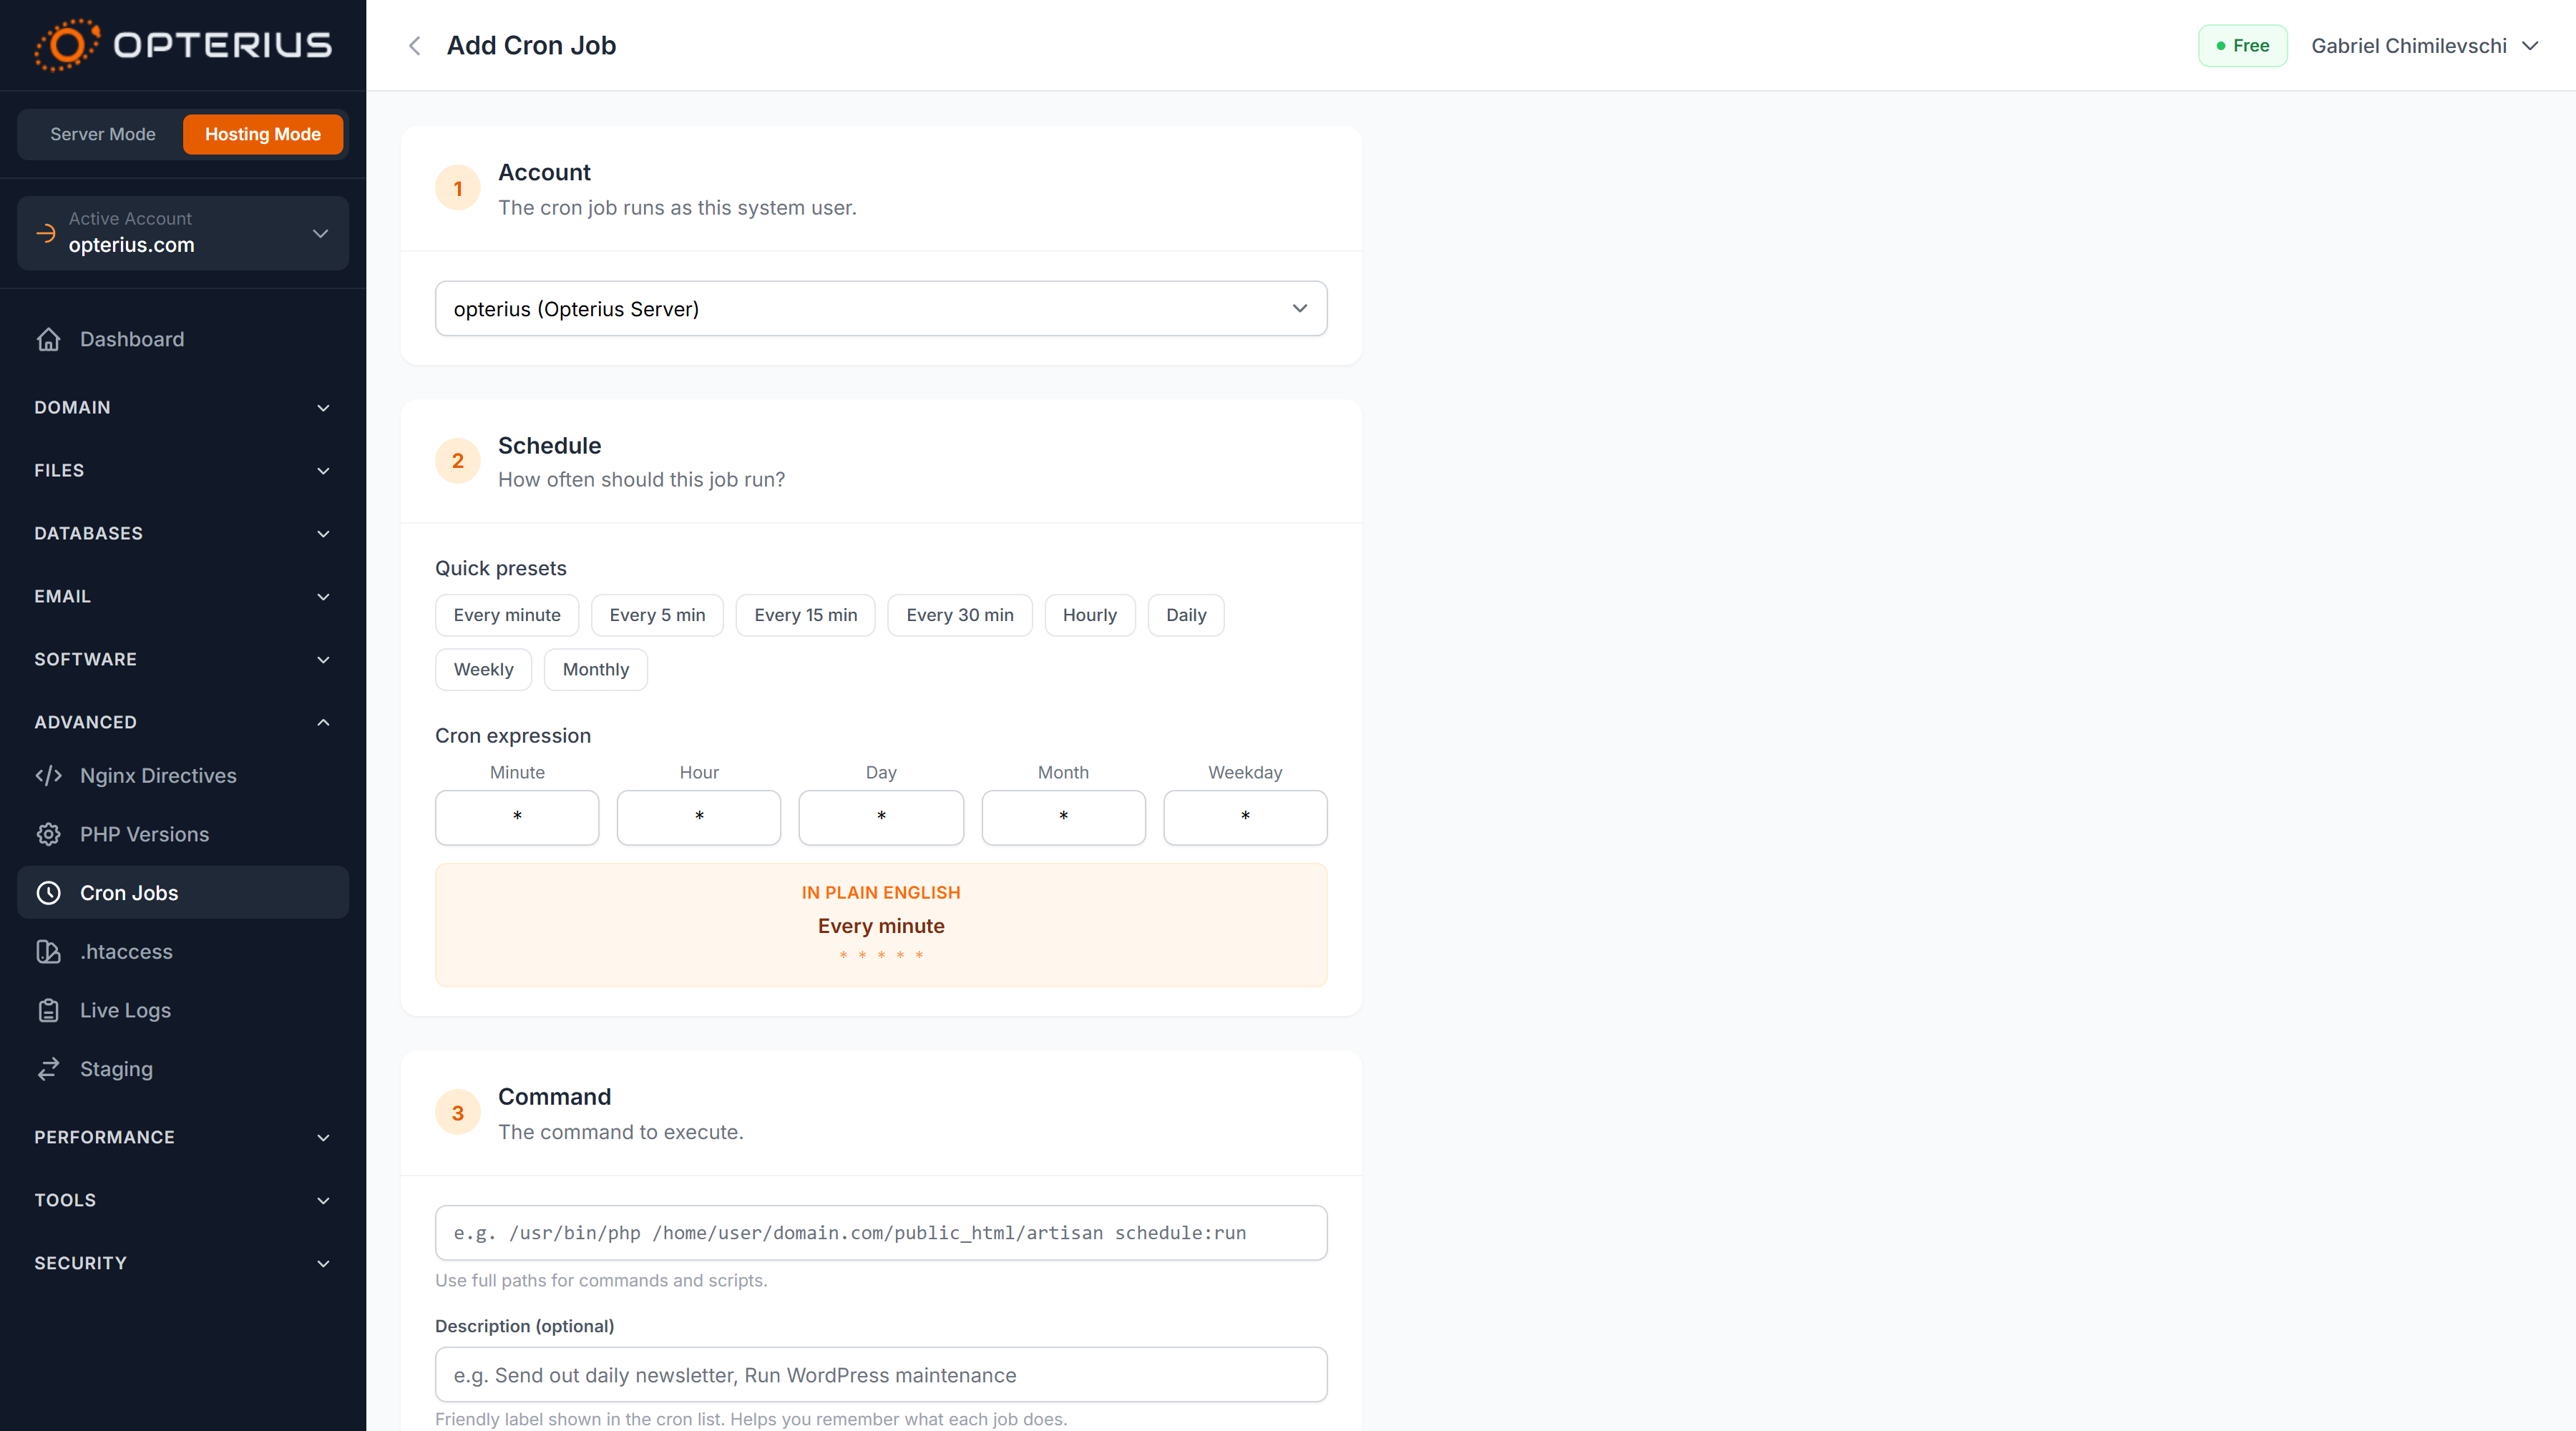Expand the SECURITY section
Screen dimensions: 2576x1431
183,1263
